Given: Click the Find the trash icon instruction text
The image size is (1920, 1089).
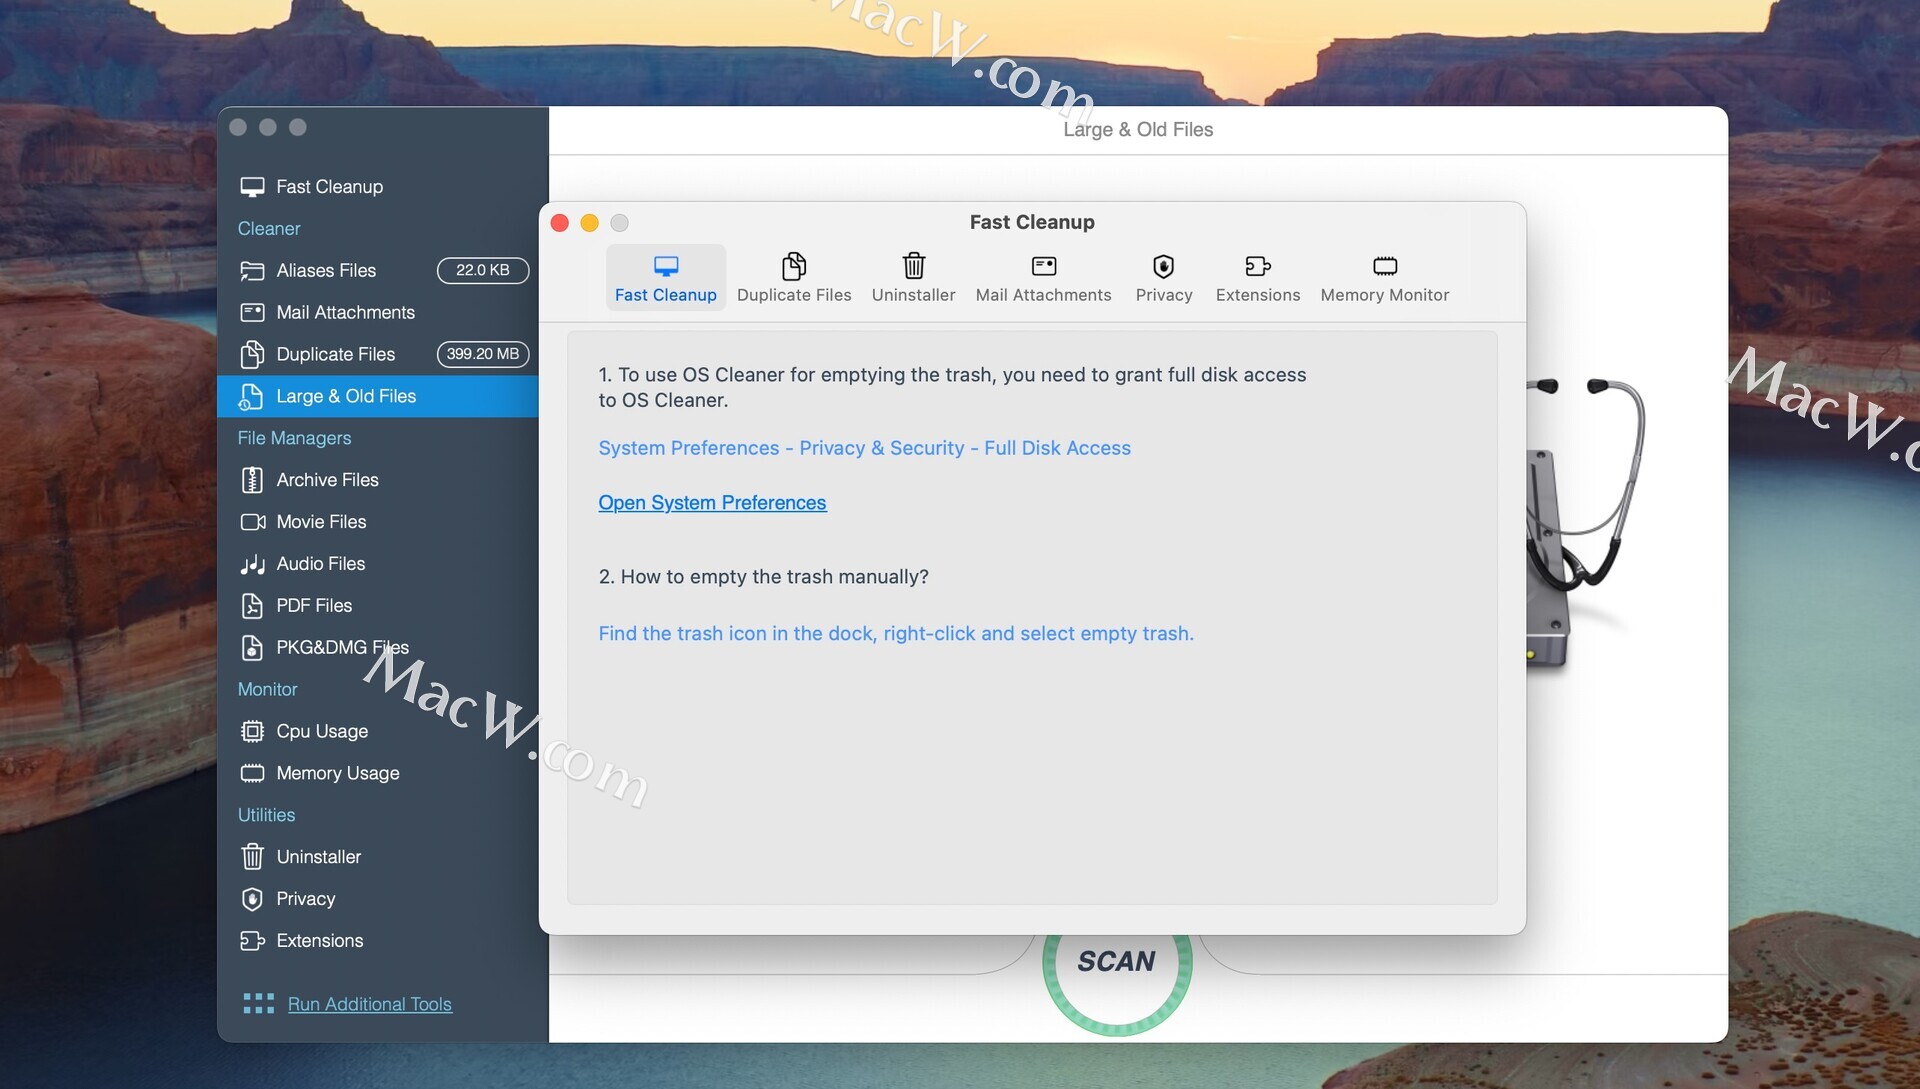Looking at the screenshot, I should [896, 634].
